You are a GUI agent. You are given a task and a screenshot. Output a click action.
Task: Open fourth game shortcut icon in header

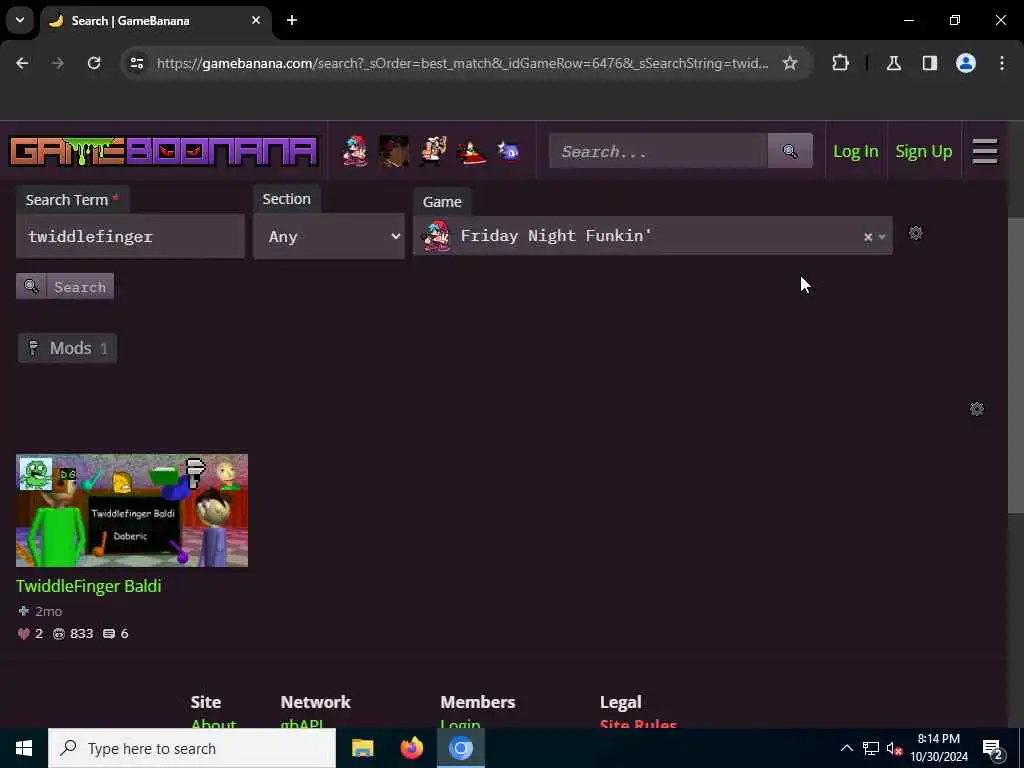(x=471, y=152)
